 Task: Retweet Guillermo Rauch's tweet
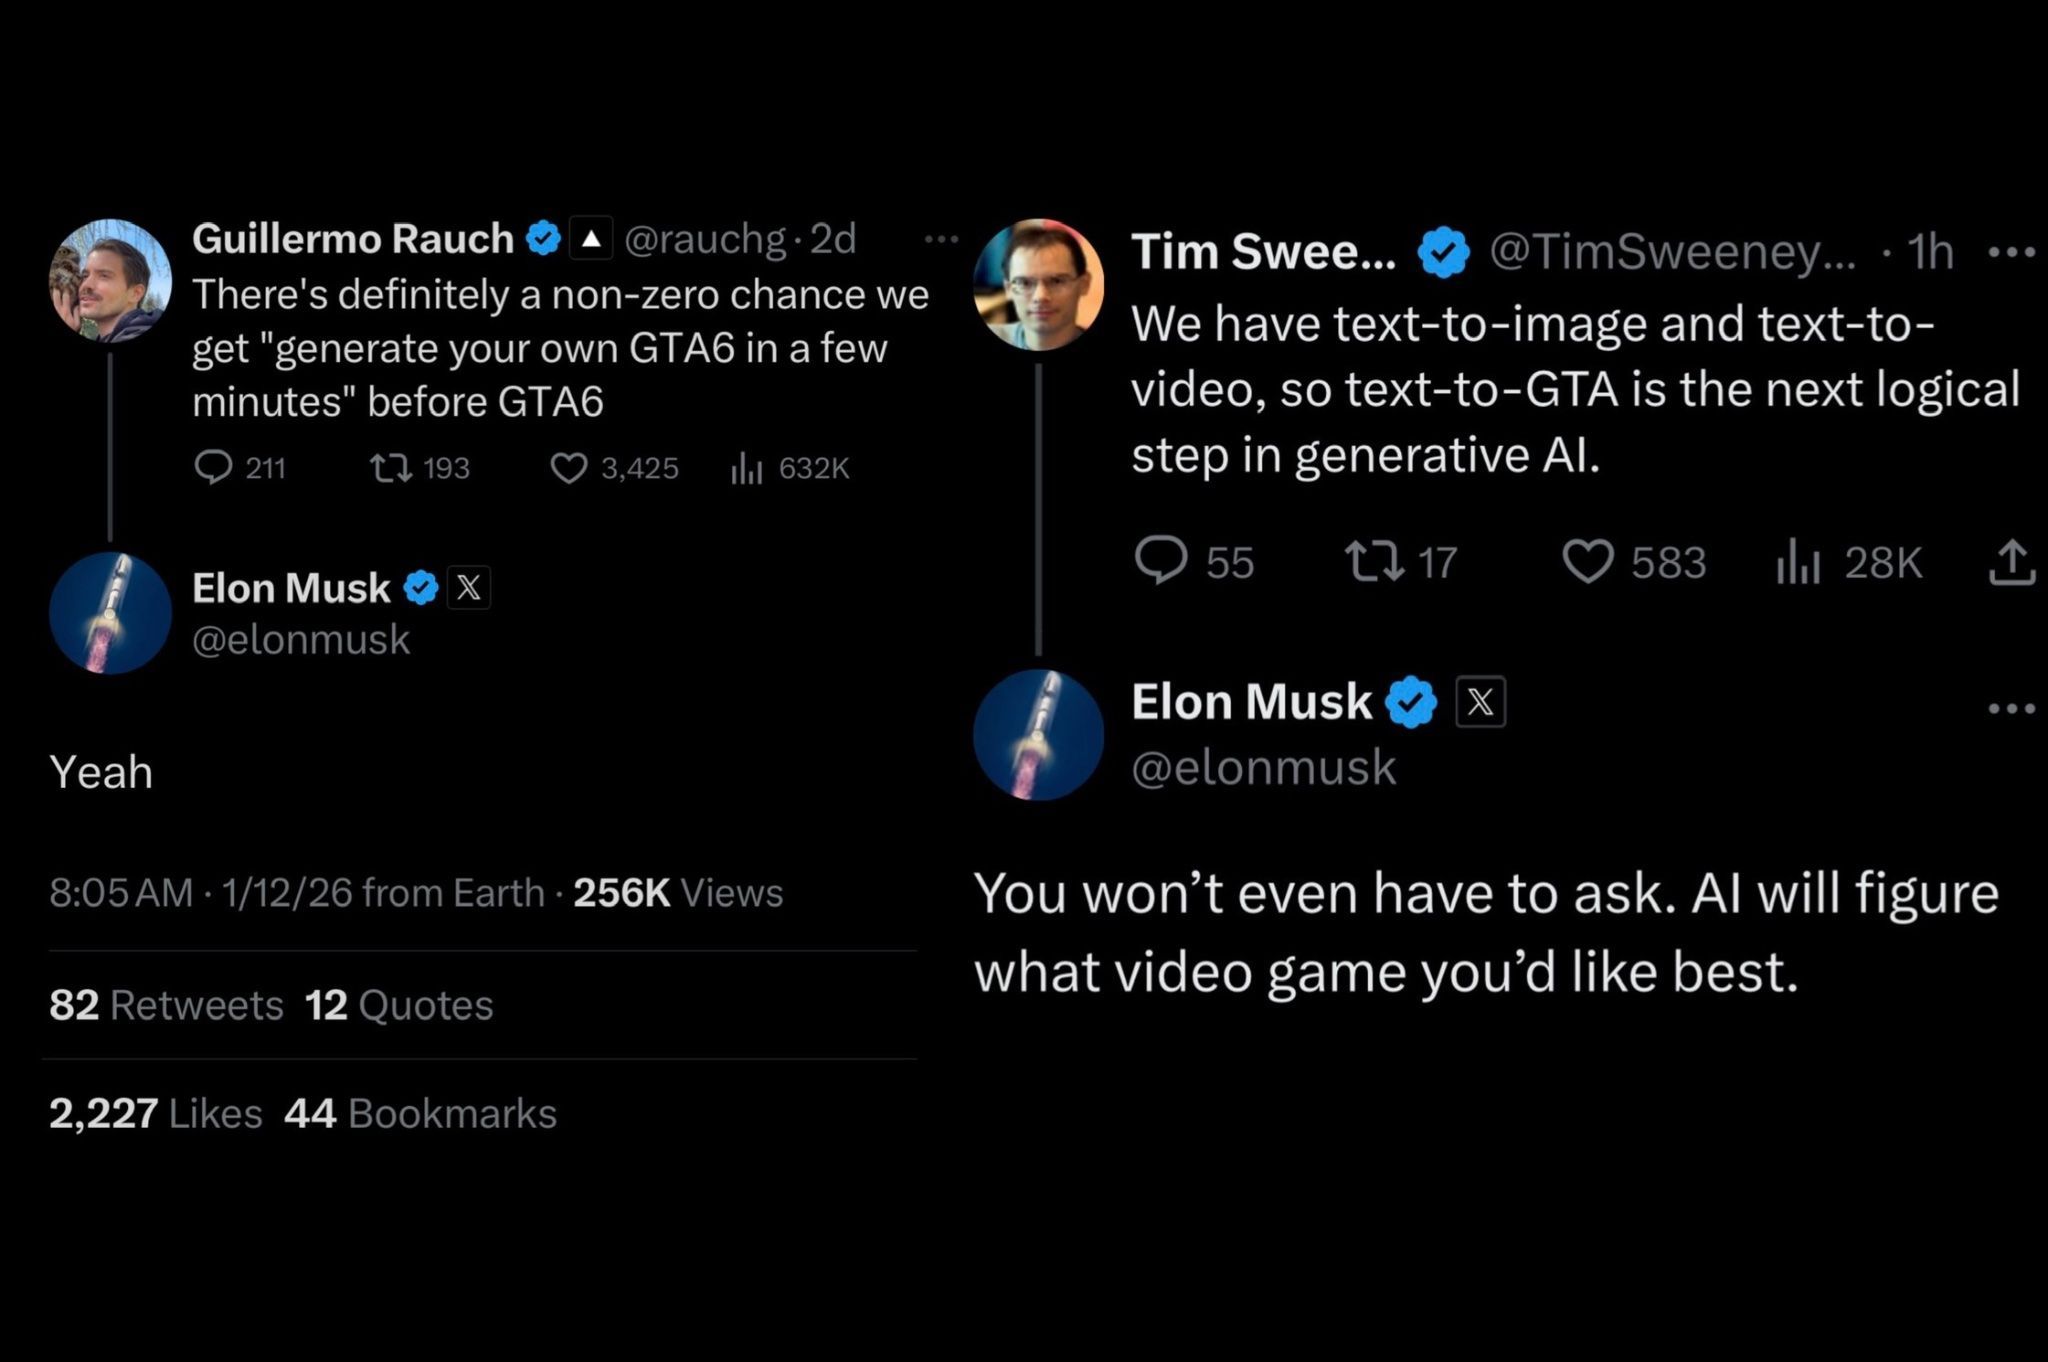[x=391, y=467]
